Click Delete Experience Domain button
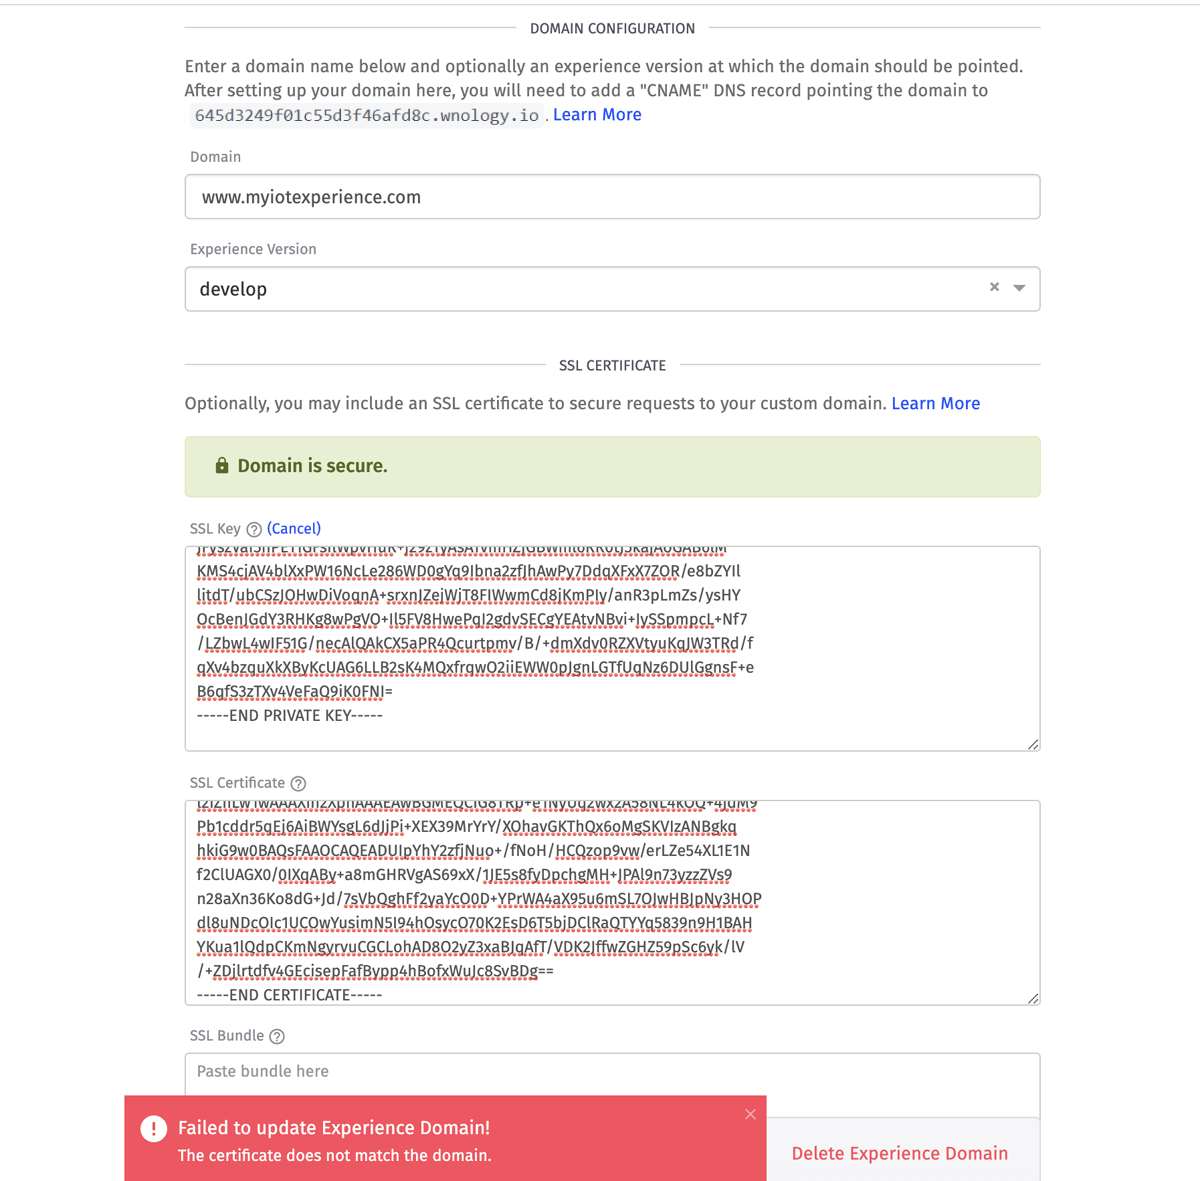This screenshot has height=1181, width=1200. [x=899, y=1153]
